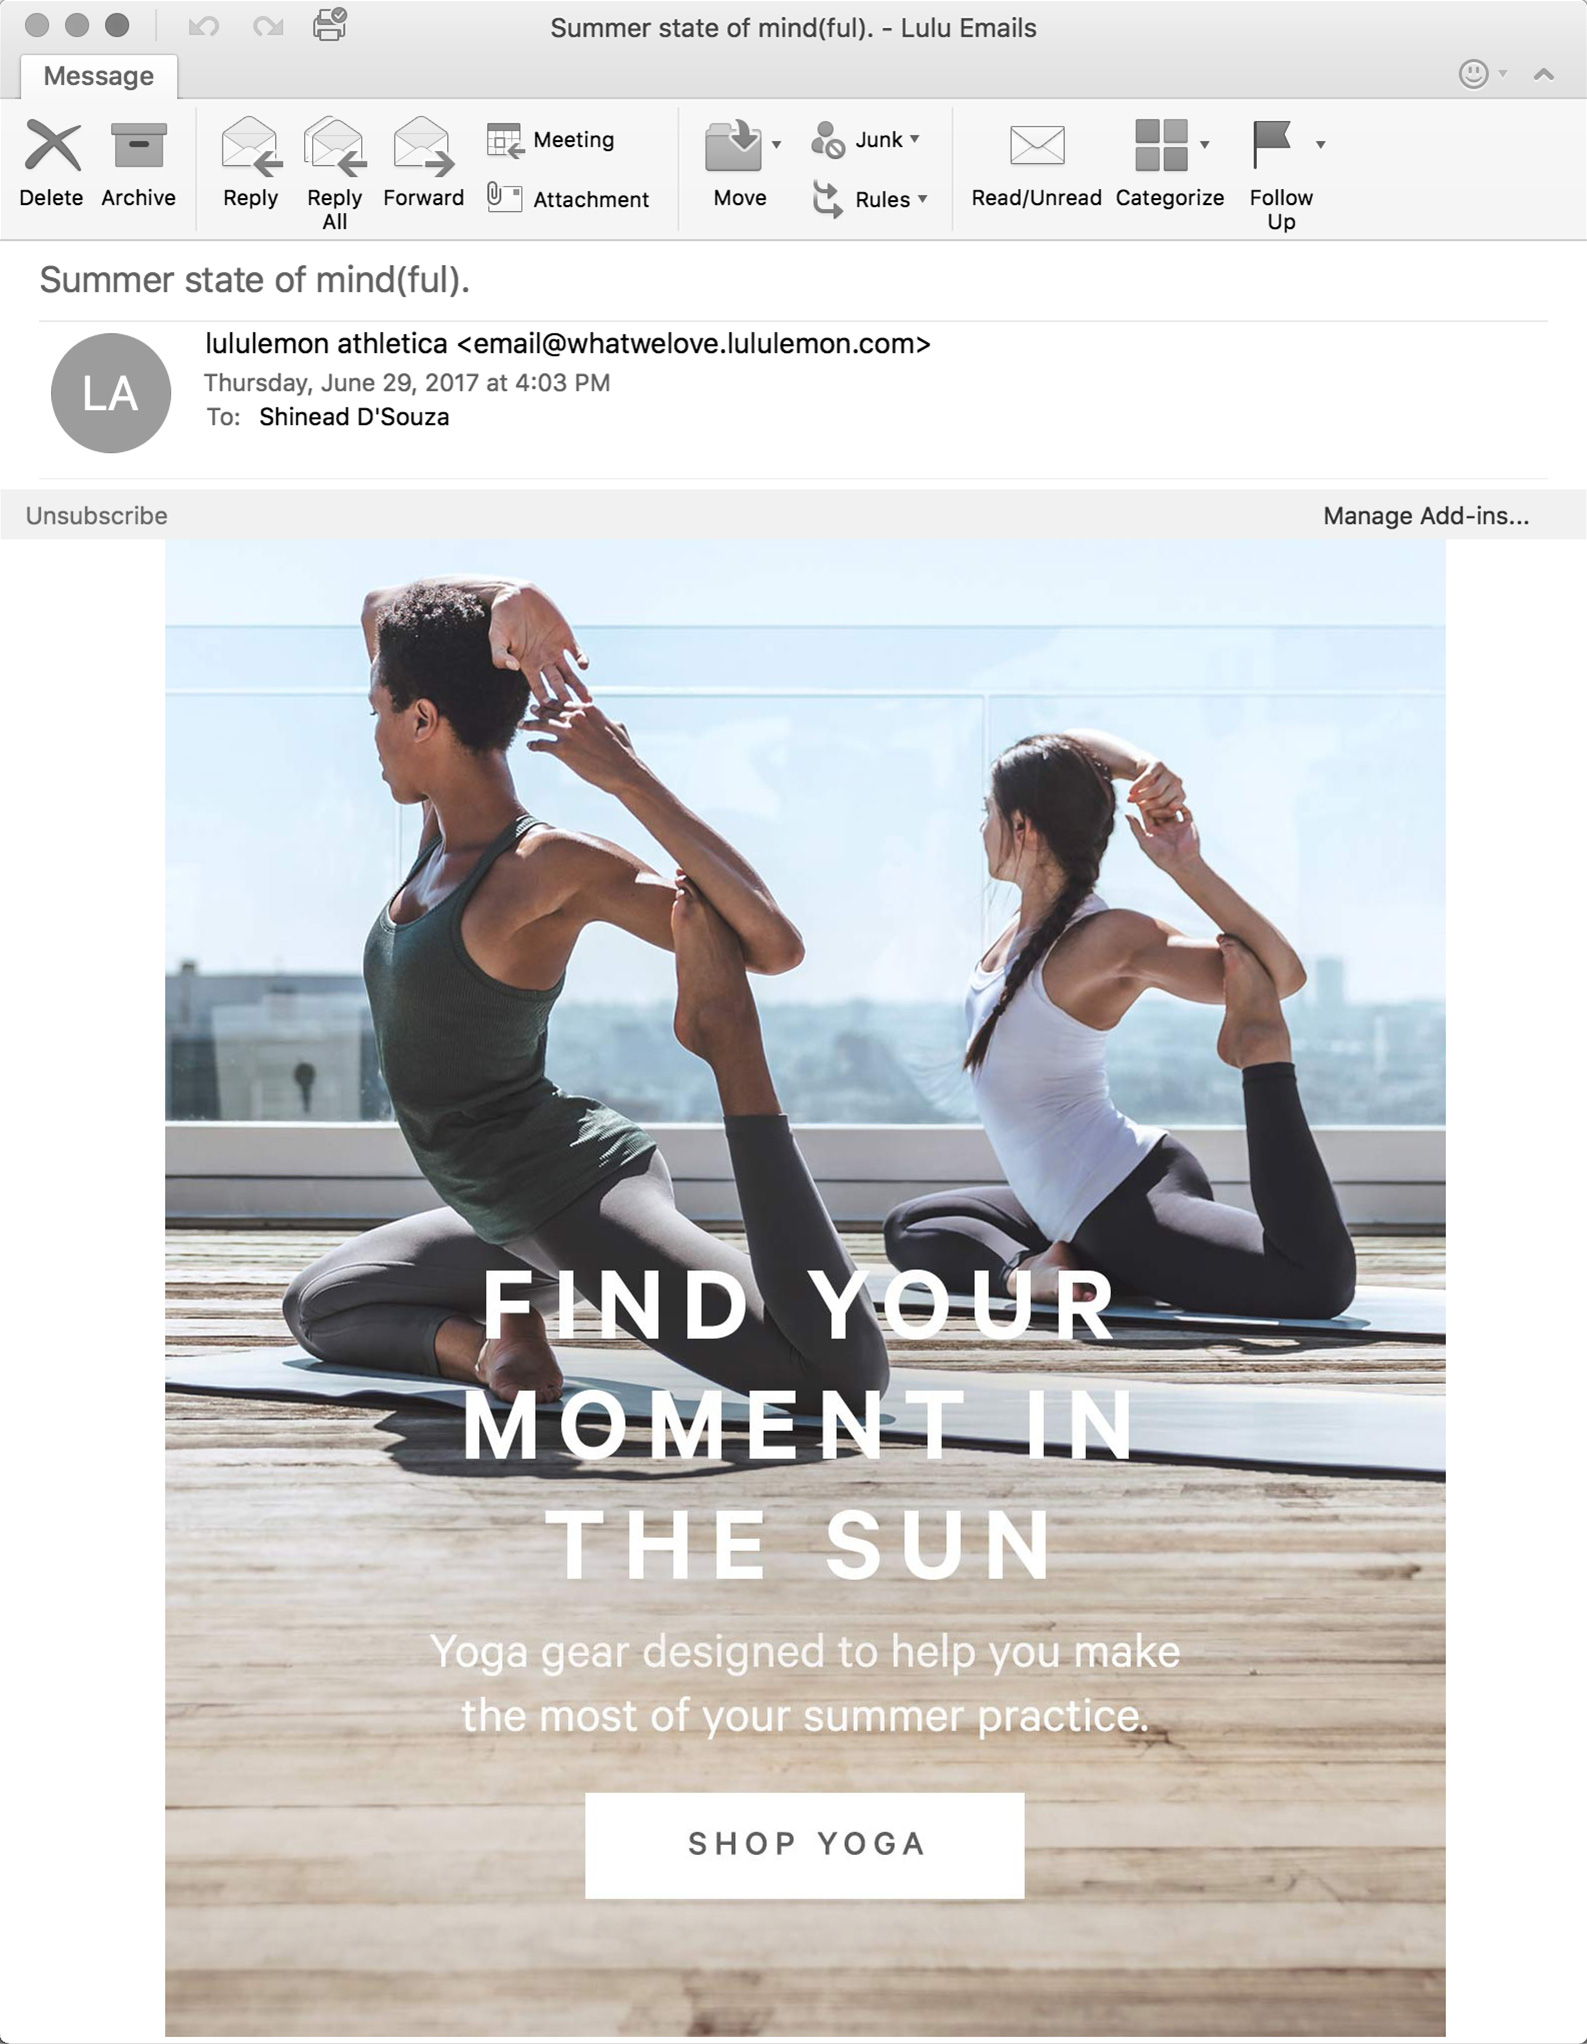This screenshot has height=2044, width=1587.
Task: Open the Rules dropdown
Action: pyautogui.click(x=922, y=198)
